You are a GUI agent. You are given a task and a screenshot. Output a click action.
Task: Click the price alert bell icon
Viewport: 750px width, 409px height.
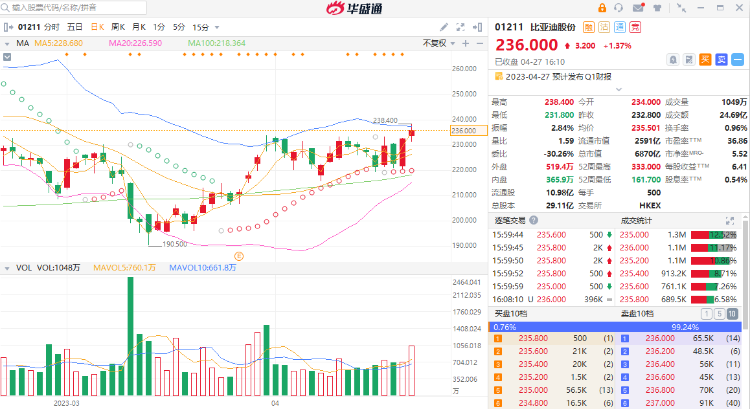click(x=673, y=60)
